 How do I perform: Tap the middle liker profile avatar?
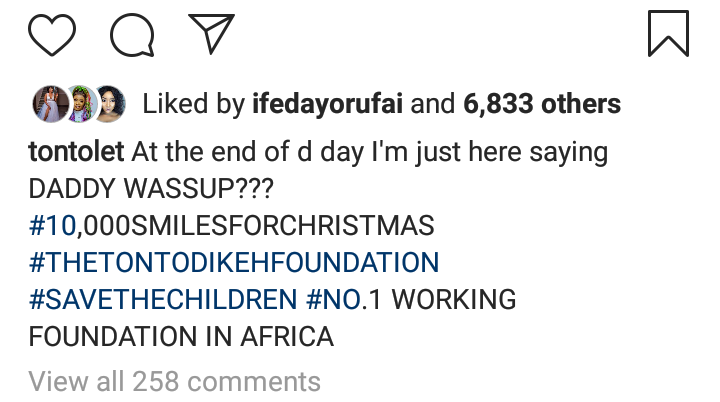(77, 102)
